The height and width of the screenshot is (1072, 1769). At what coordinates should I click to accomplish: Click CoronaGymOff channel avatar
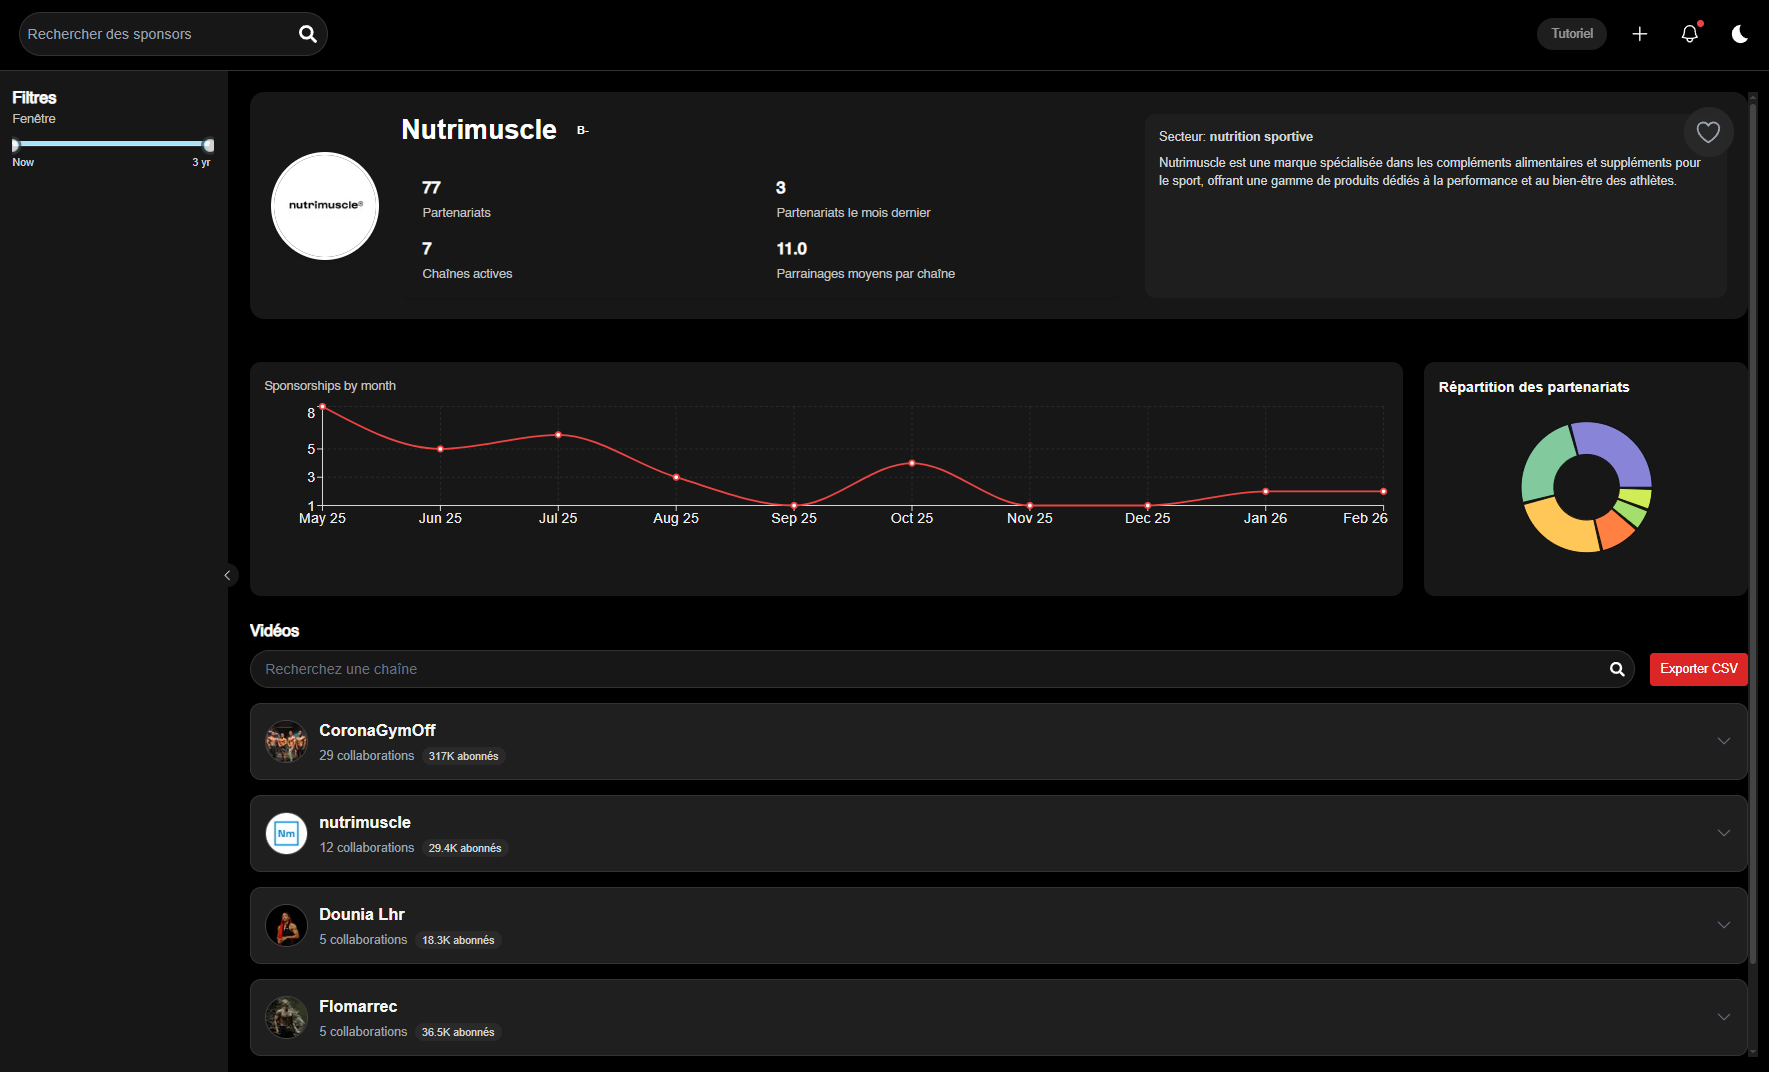tap(286, 742)
